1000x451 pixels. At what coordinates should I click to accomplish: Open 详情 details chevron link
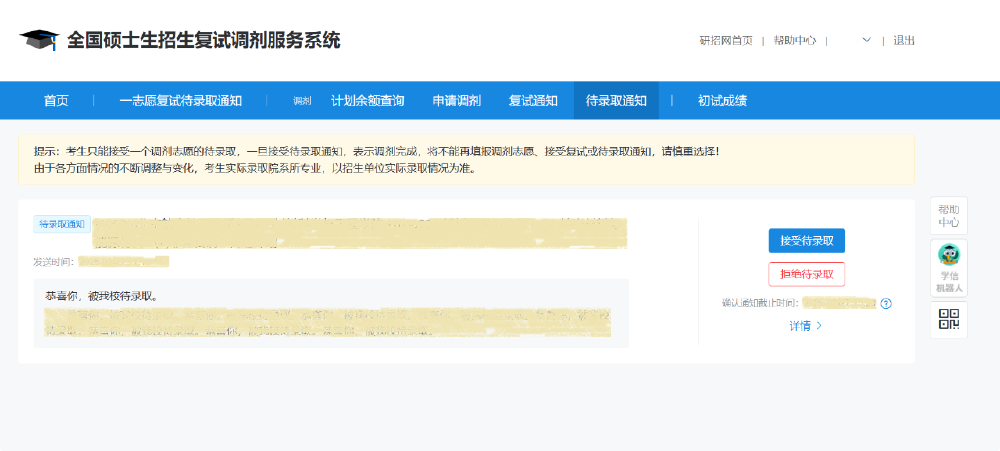[805, 326]
